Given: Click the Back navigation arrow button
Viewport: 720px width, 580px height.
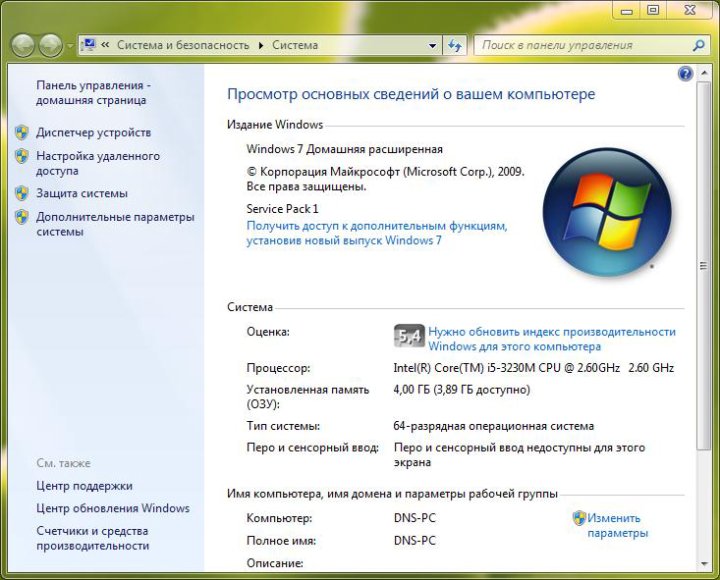Looking at the screenshot, I should coord(23,45).
